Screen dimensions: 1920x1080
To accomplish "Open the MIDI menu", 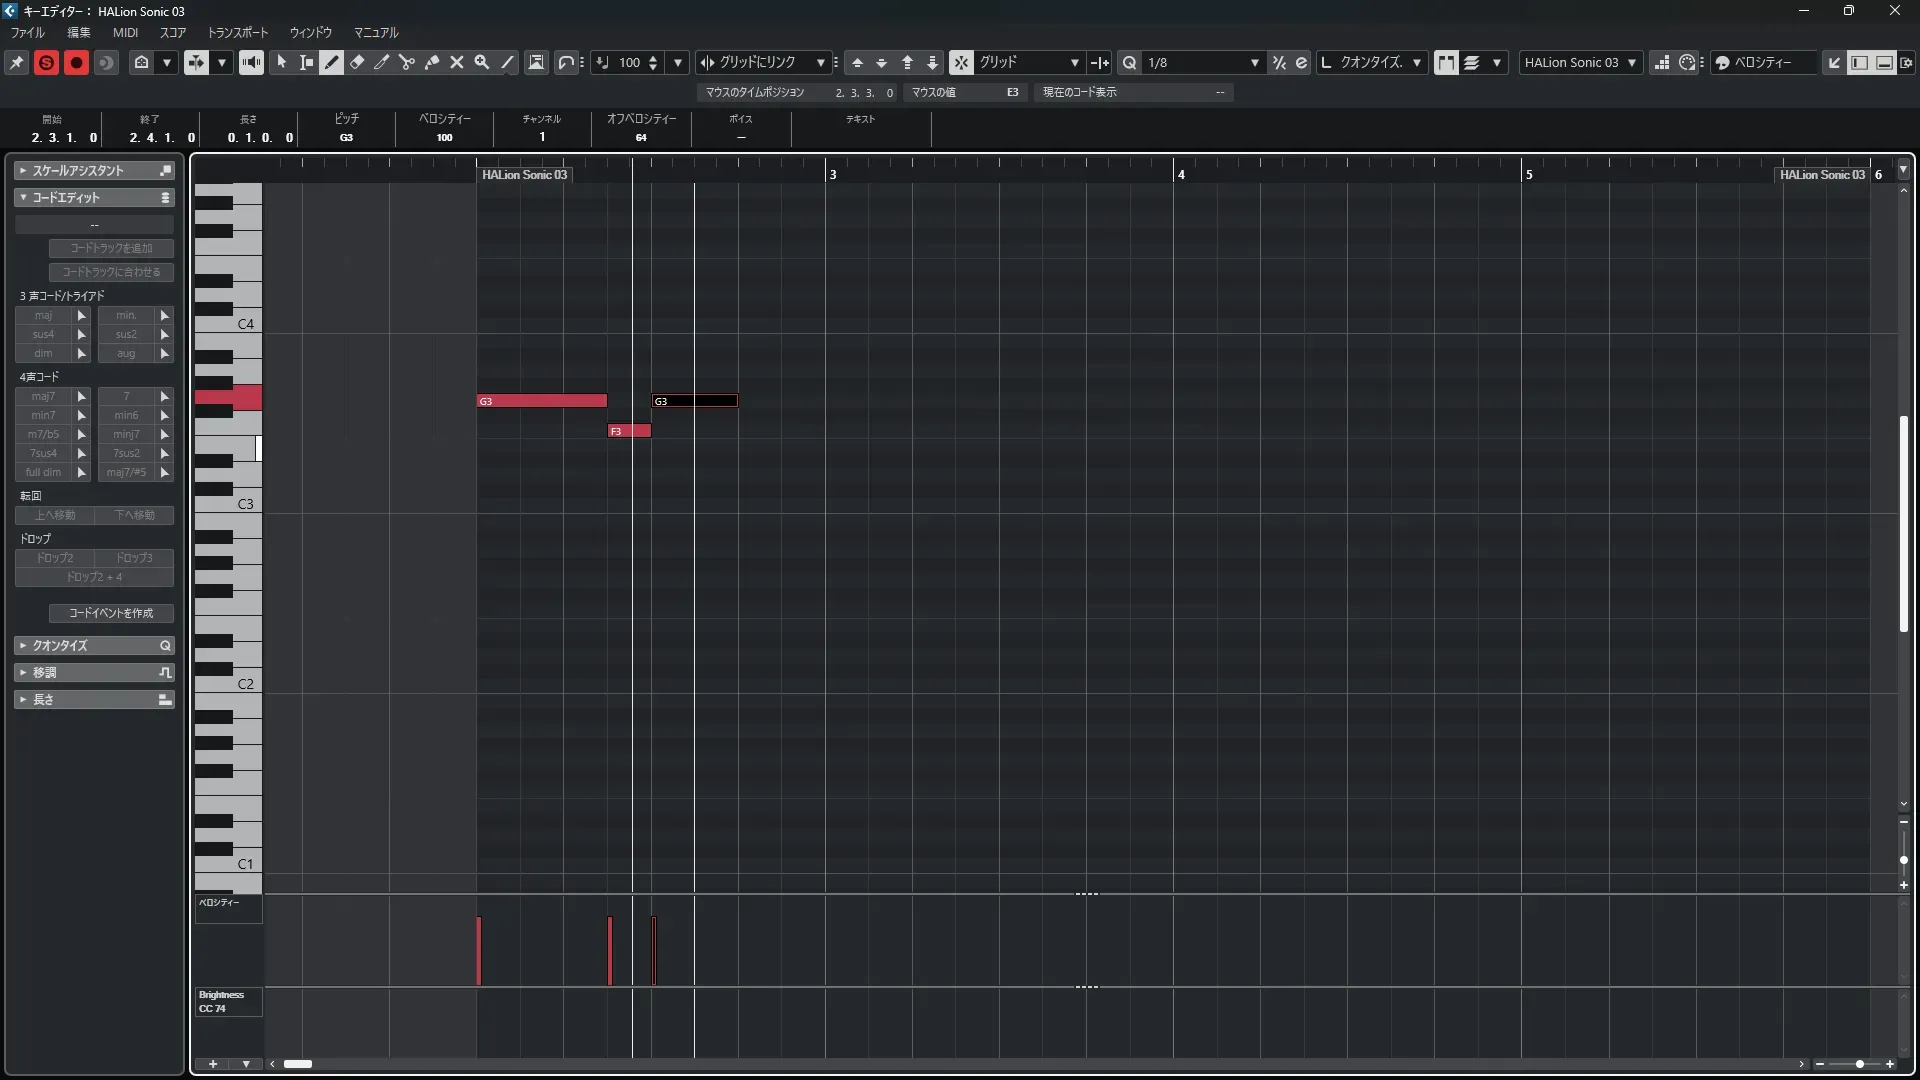I will point(125,33).
